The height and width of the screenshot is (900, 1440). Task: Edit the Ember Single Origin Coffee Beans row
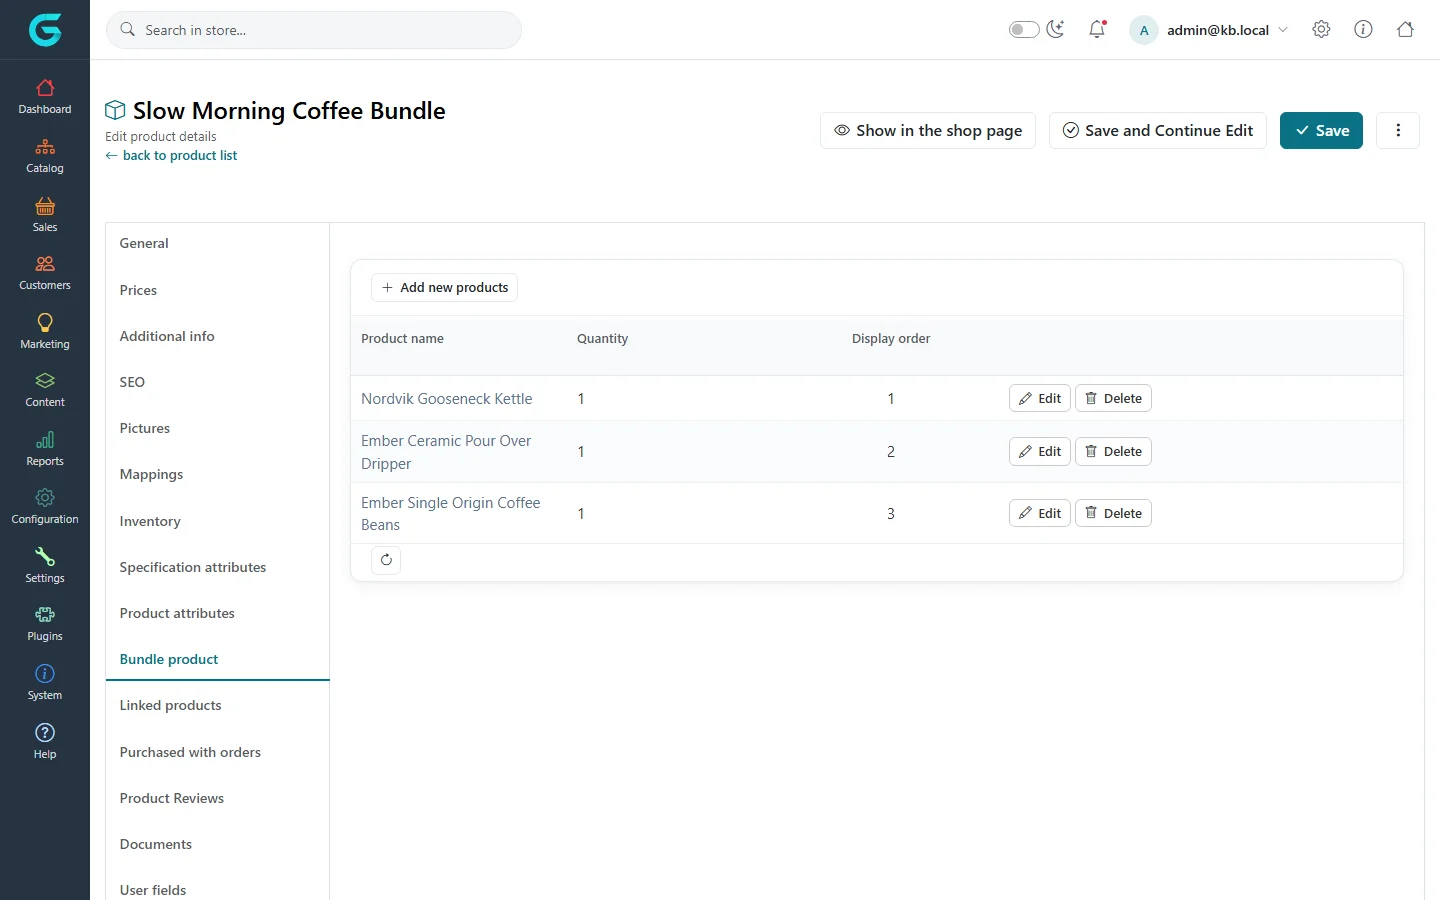point(1040,513)
